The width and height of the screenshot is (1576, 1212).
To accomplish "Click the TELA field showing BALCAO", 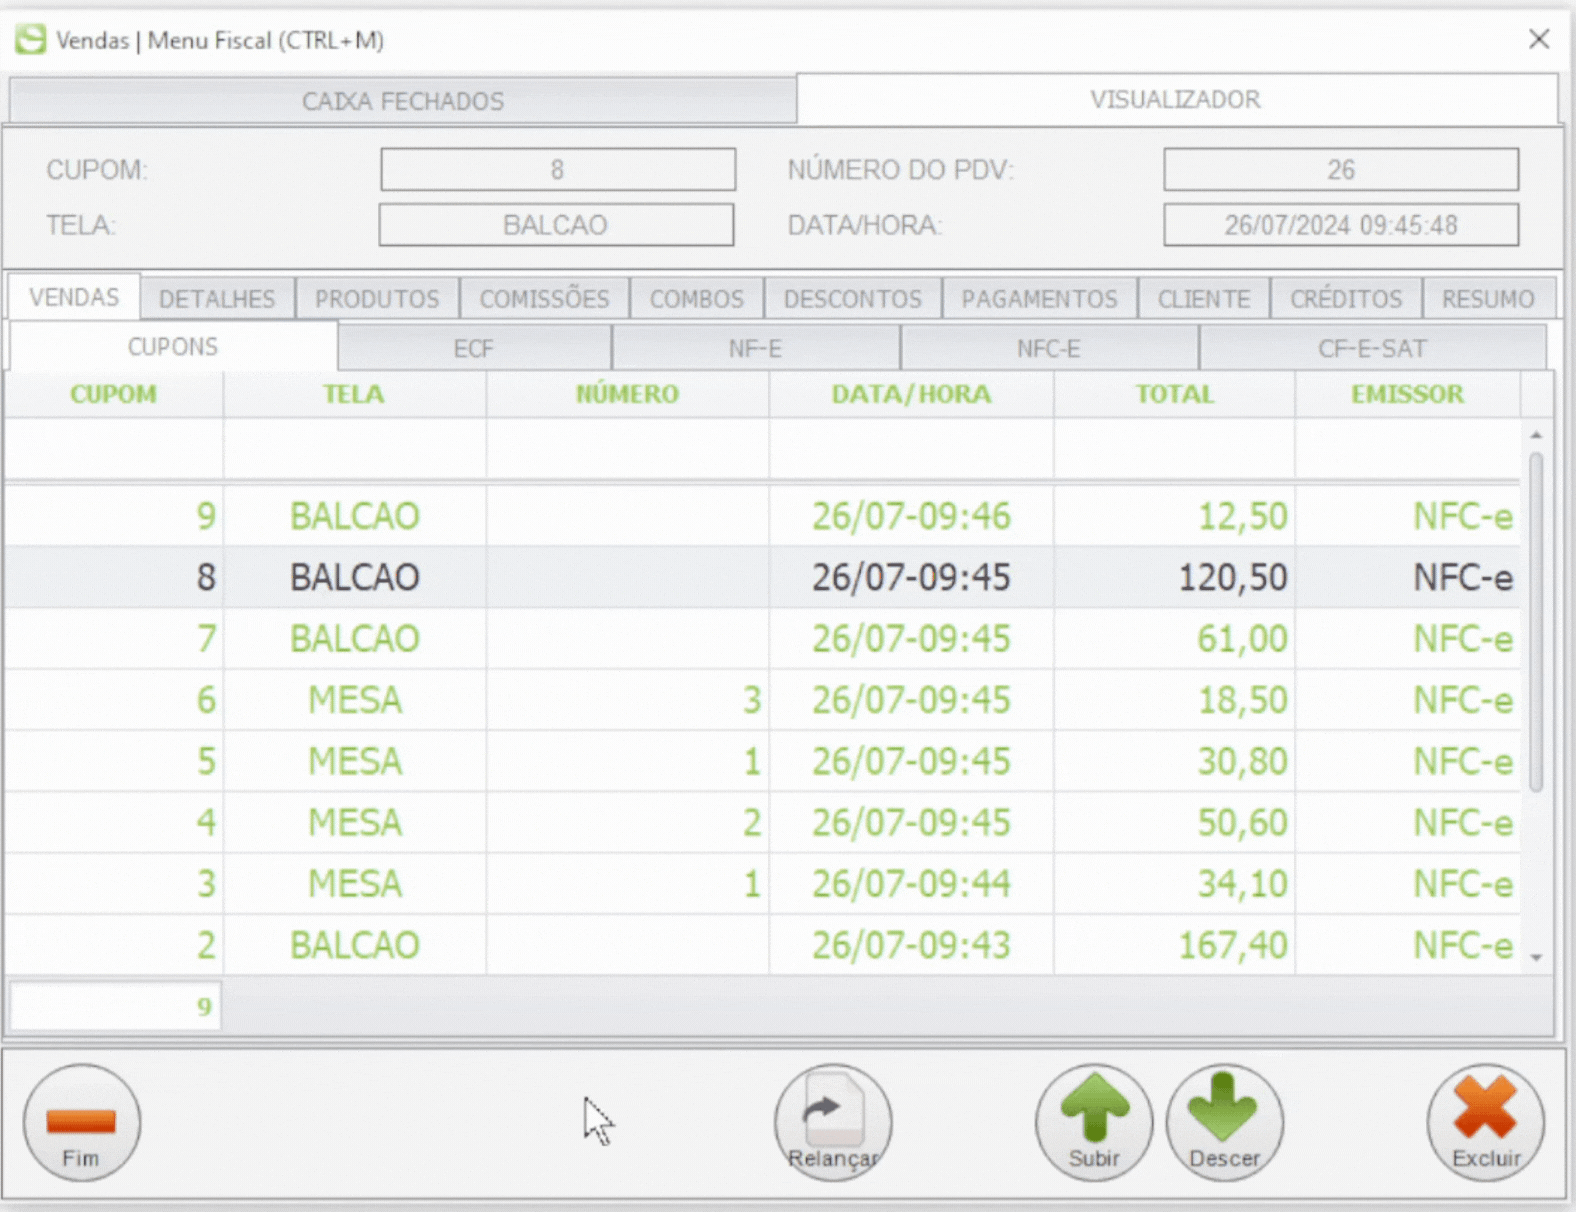I will tap(556, 225).
